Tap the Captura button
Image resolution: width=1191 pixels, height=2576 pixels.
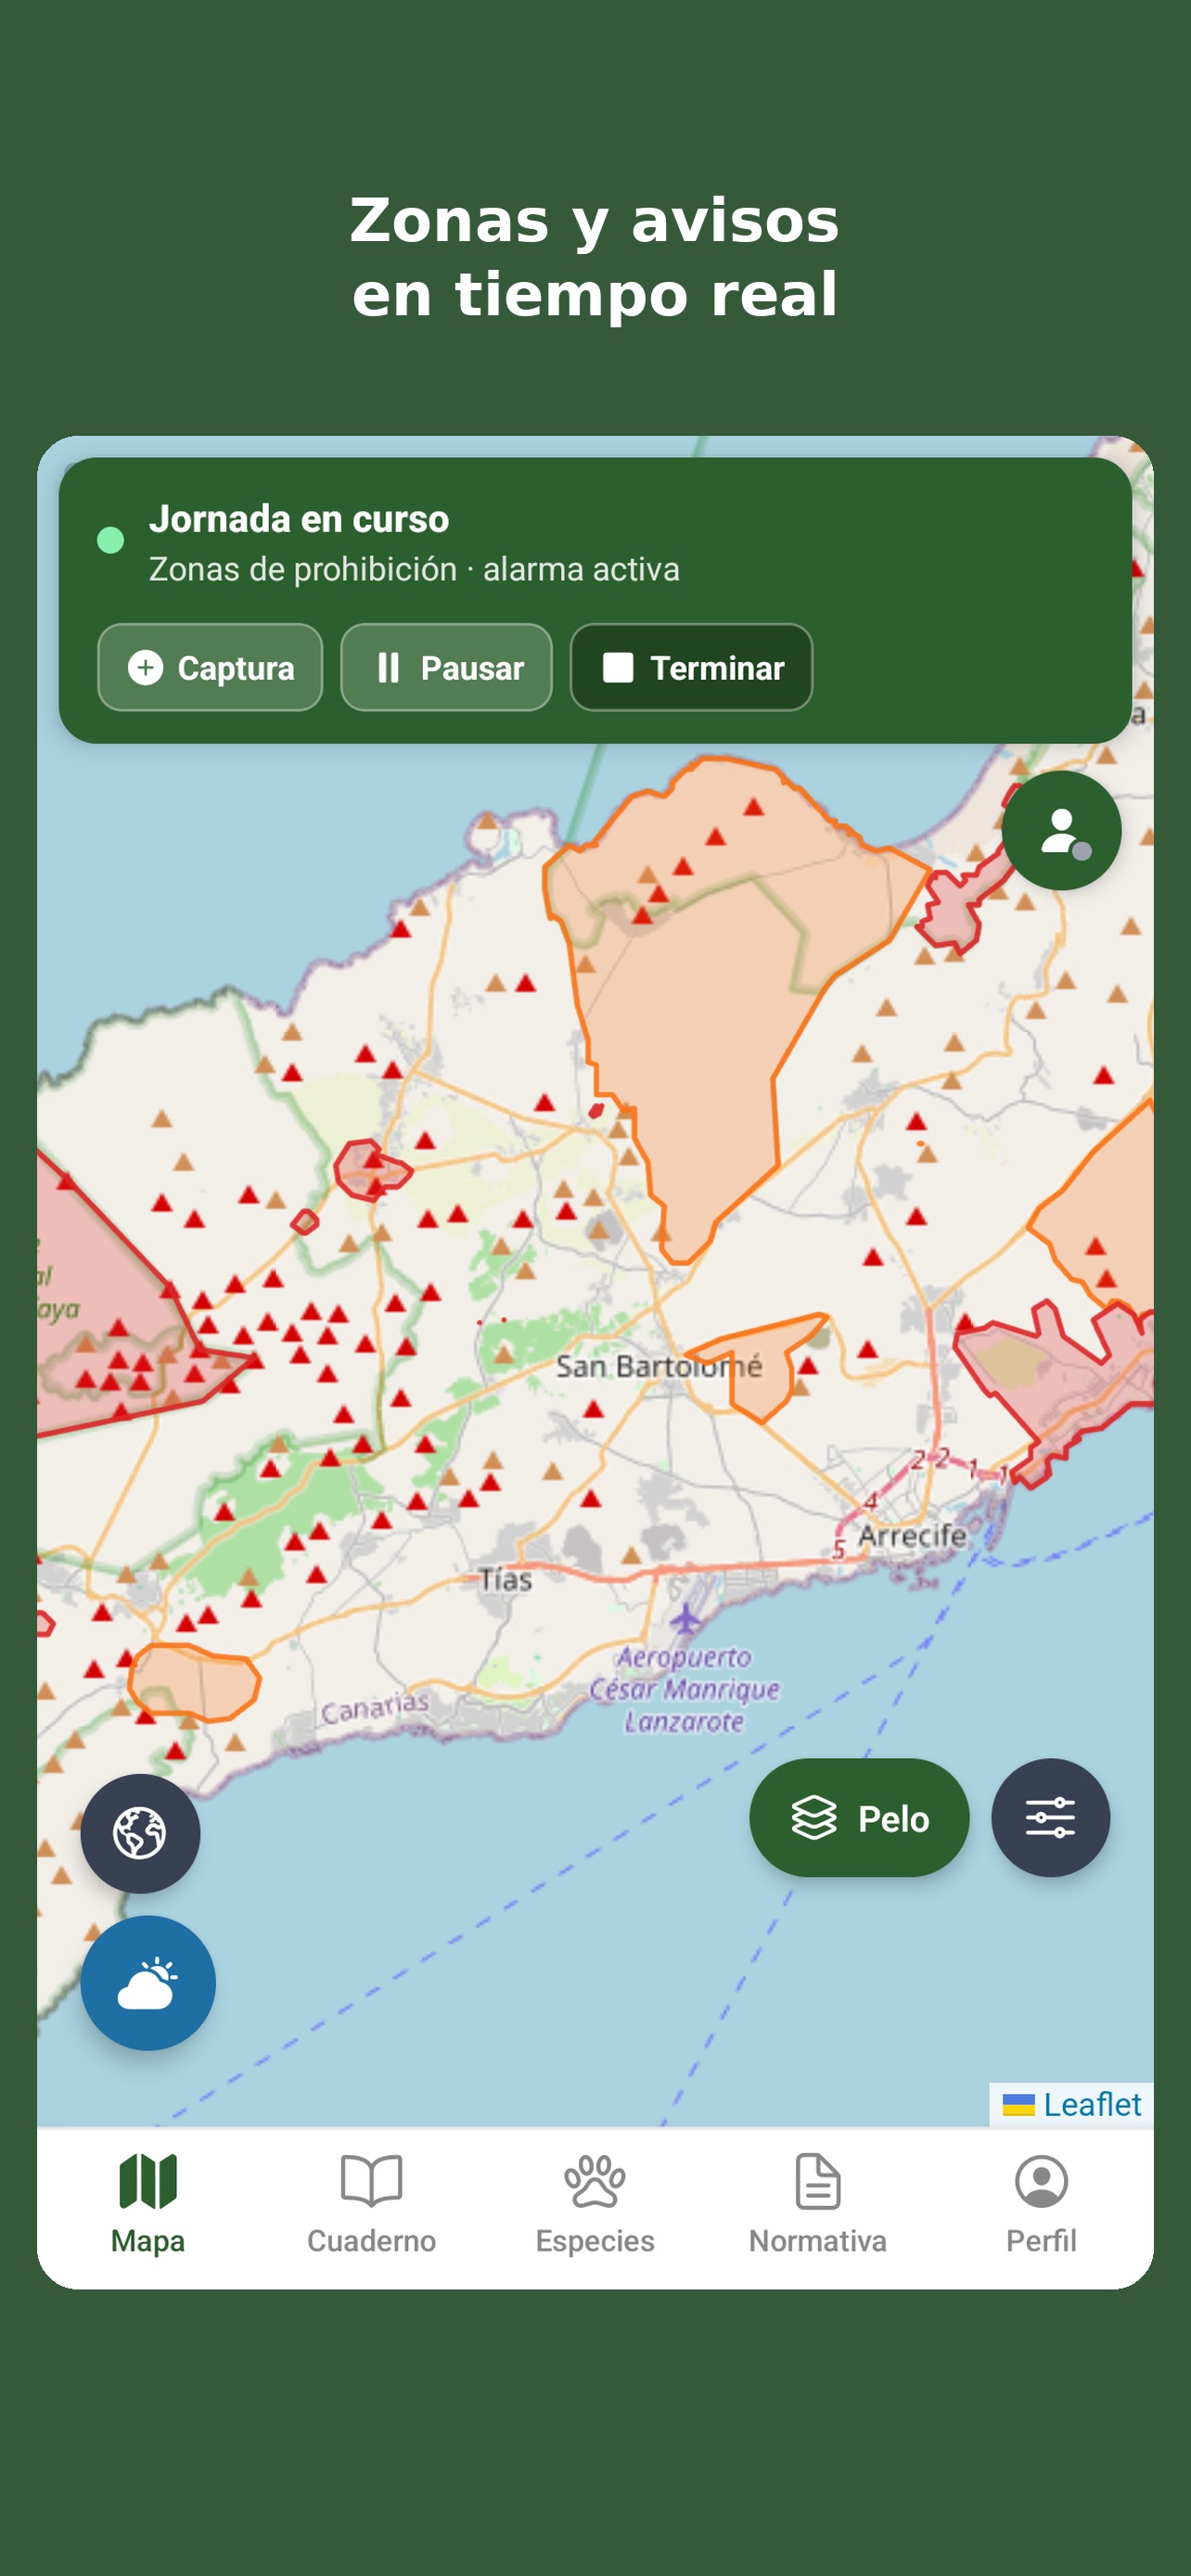[x=210, y=667]
